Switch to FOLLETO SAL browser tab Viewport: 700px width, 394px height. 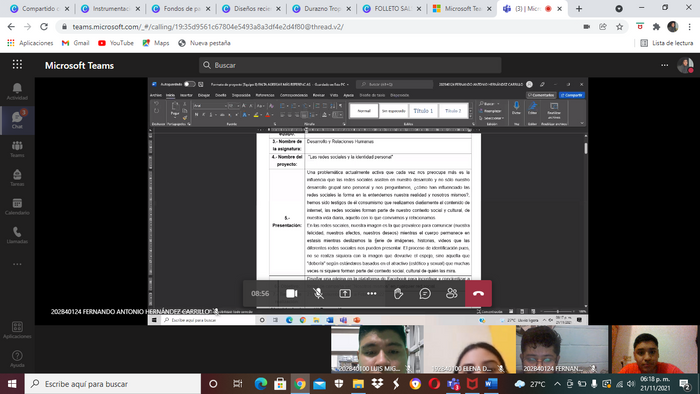click(392, 8)
